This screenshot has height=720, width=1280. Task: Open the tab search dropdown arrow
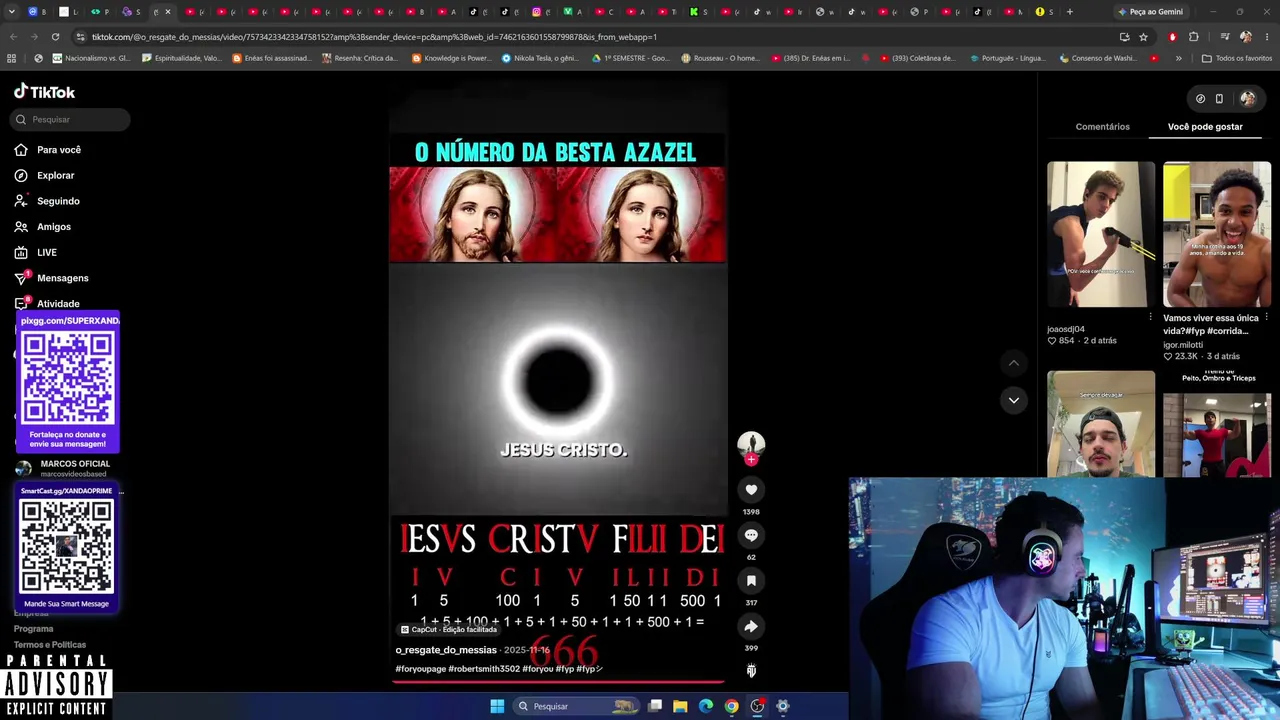(x=14, y=12)
